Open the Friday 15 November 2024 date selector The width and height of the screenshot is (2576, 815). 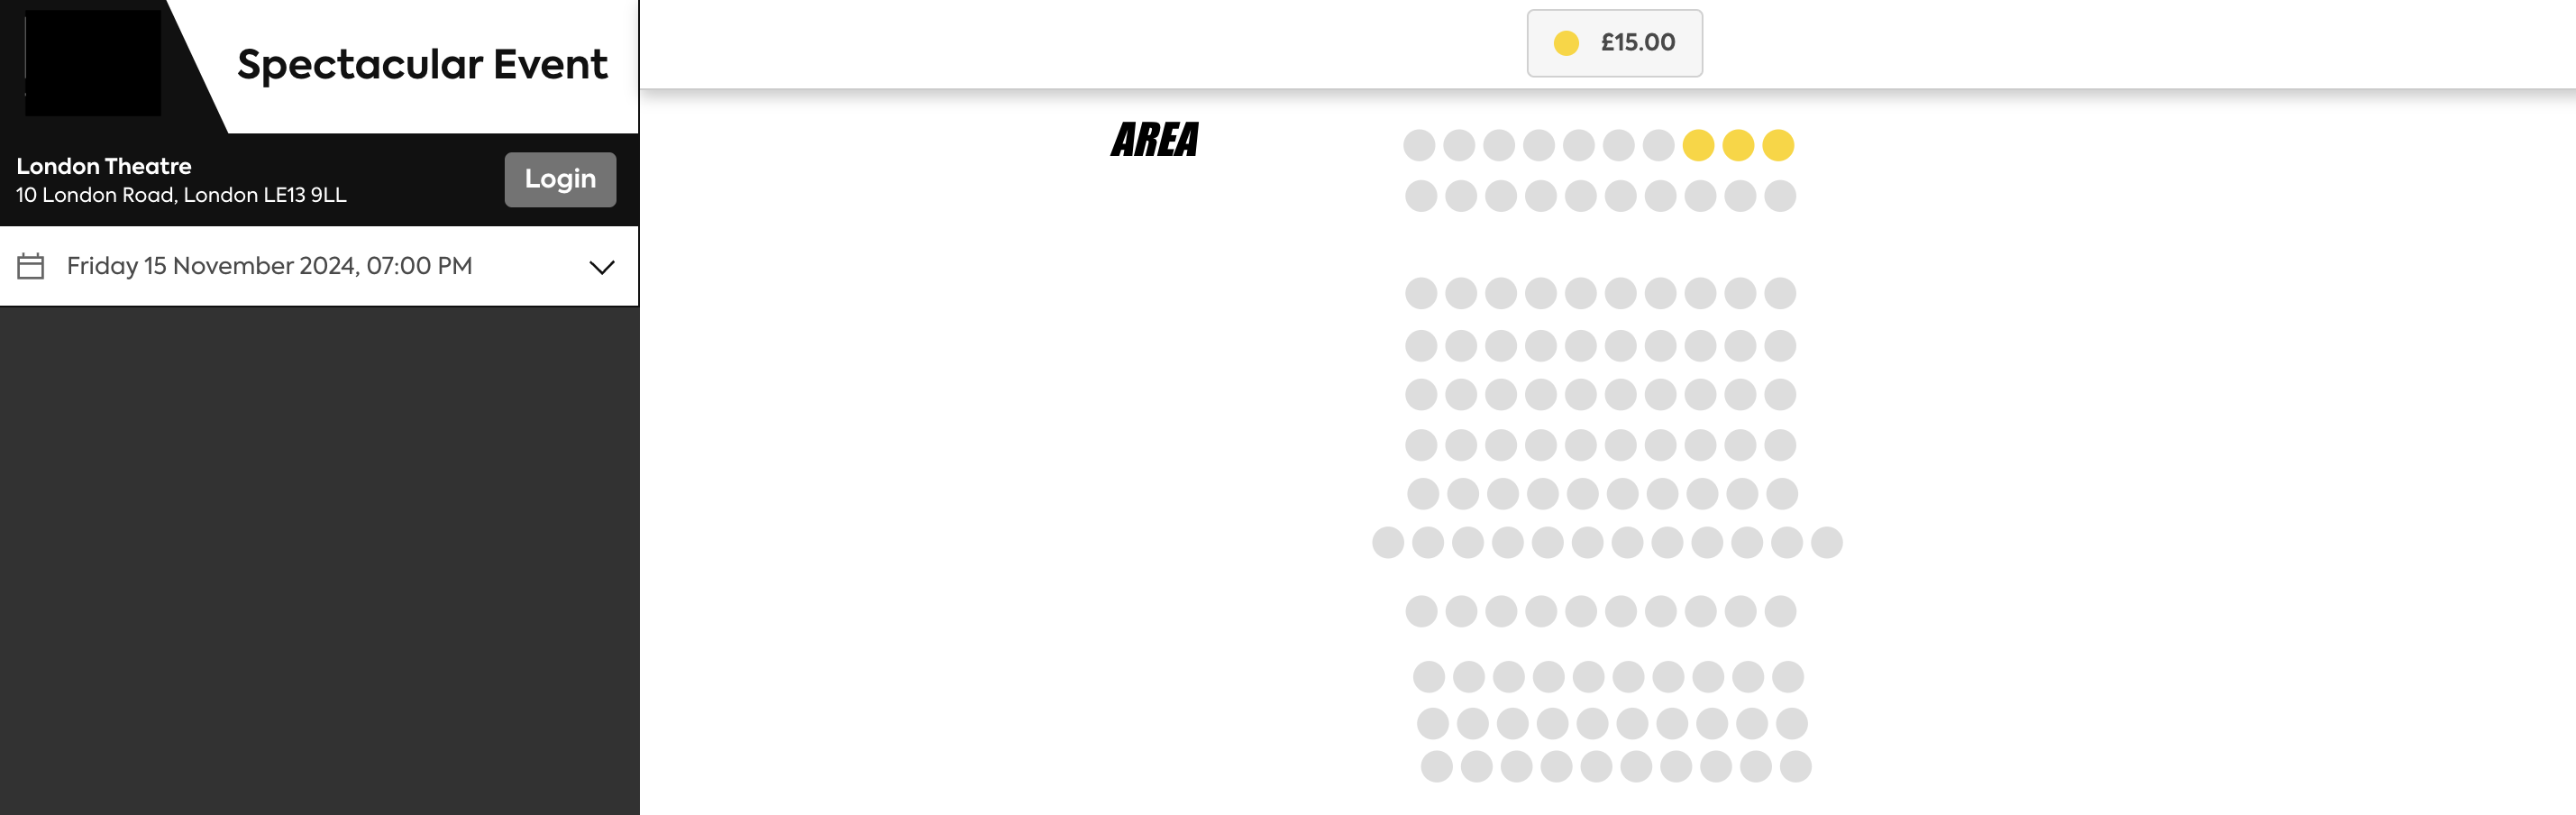(319, 266)
